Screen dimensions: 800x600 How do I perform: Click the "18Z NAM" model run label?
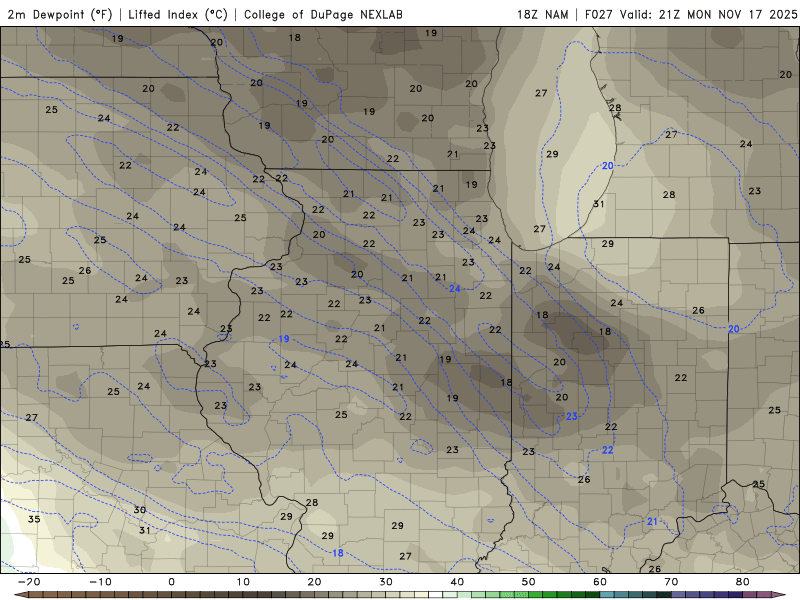click(542, 14)
